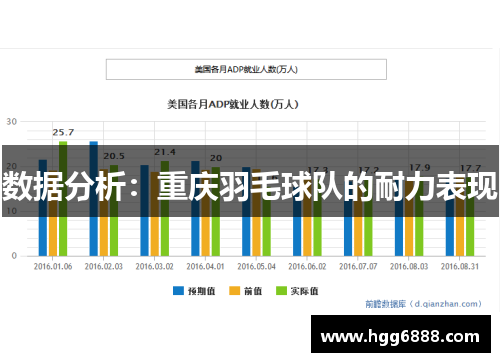Image resolution: width=500 pixels, height=362 pixels.
Task: Click the blue bar above 2016.02.03
Action: click(94, 199)
